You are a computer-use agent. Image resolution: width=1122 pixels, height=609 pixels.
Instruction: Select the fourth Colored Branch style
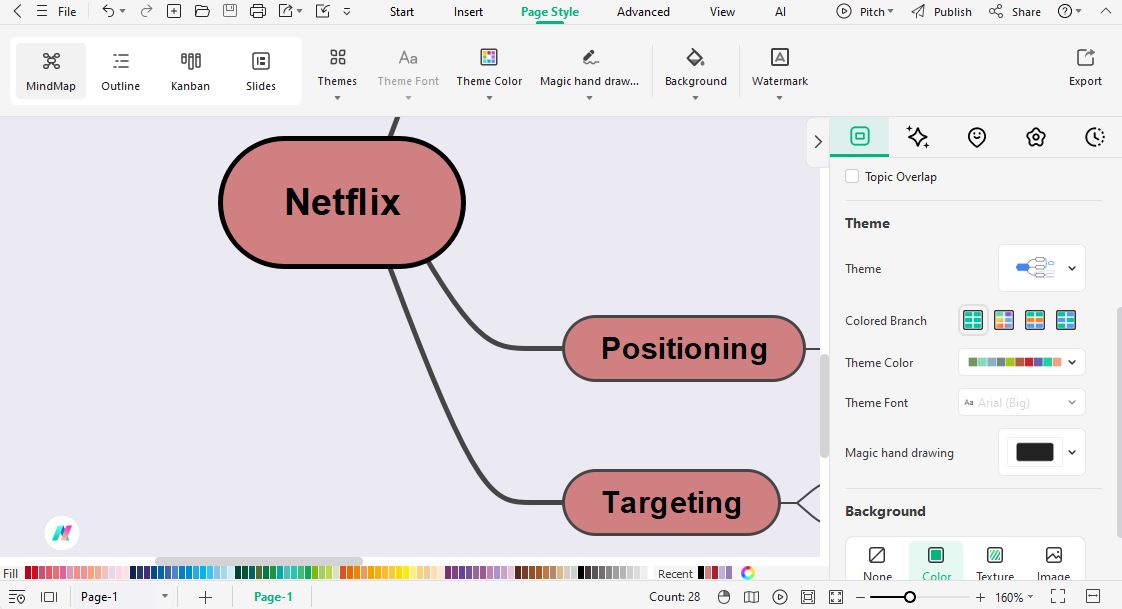click(x=1065, y=320)
